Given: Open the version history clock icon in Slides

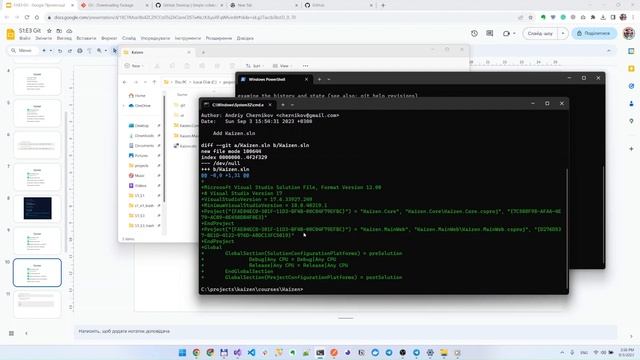Looking at the screenshot, I should click(474, 33).
